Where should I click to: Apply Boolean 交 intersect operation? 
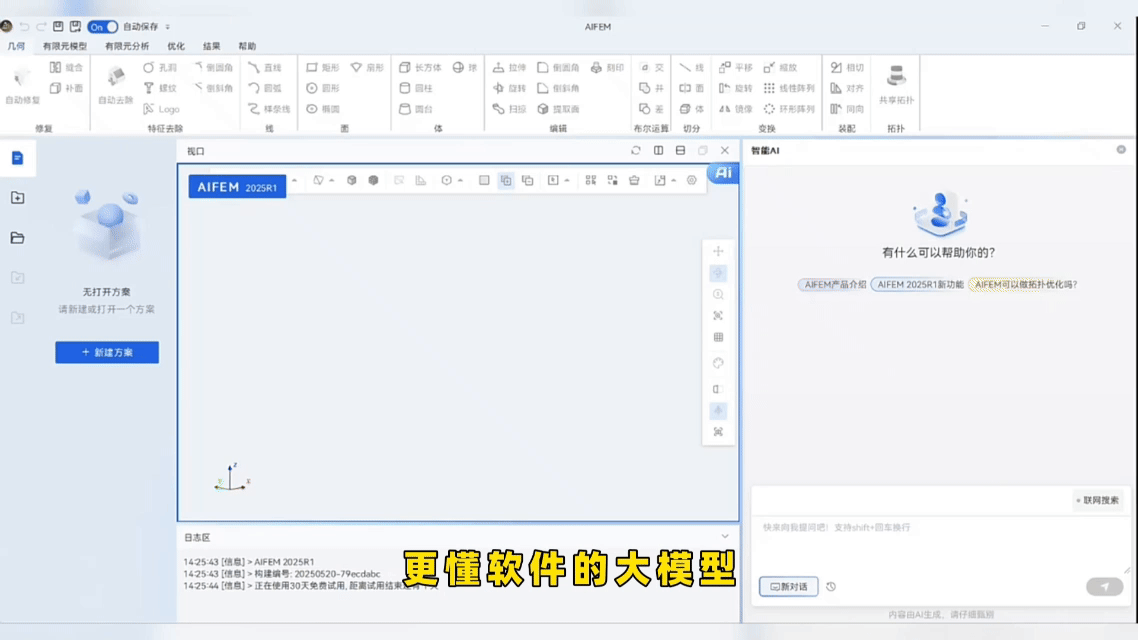(x=652, y=67)
